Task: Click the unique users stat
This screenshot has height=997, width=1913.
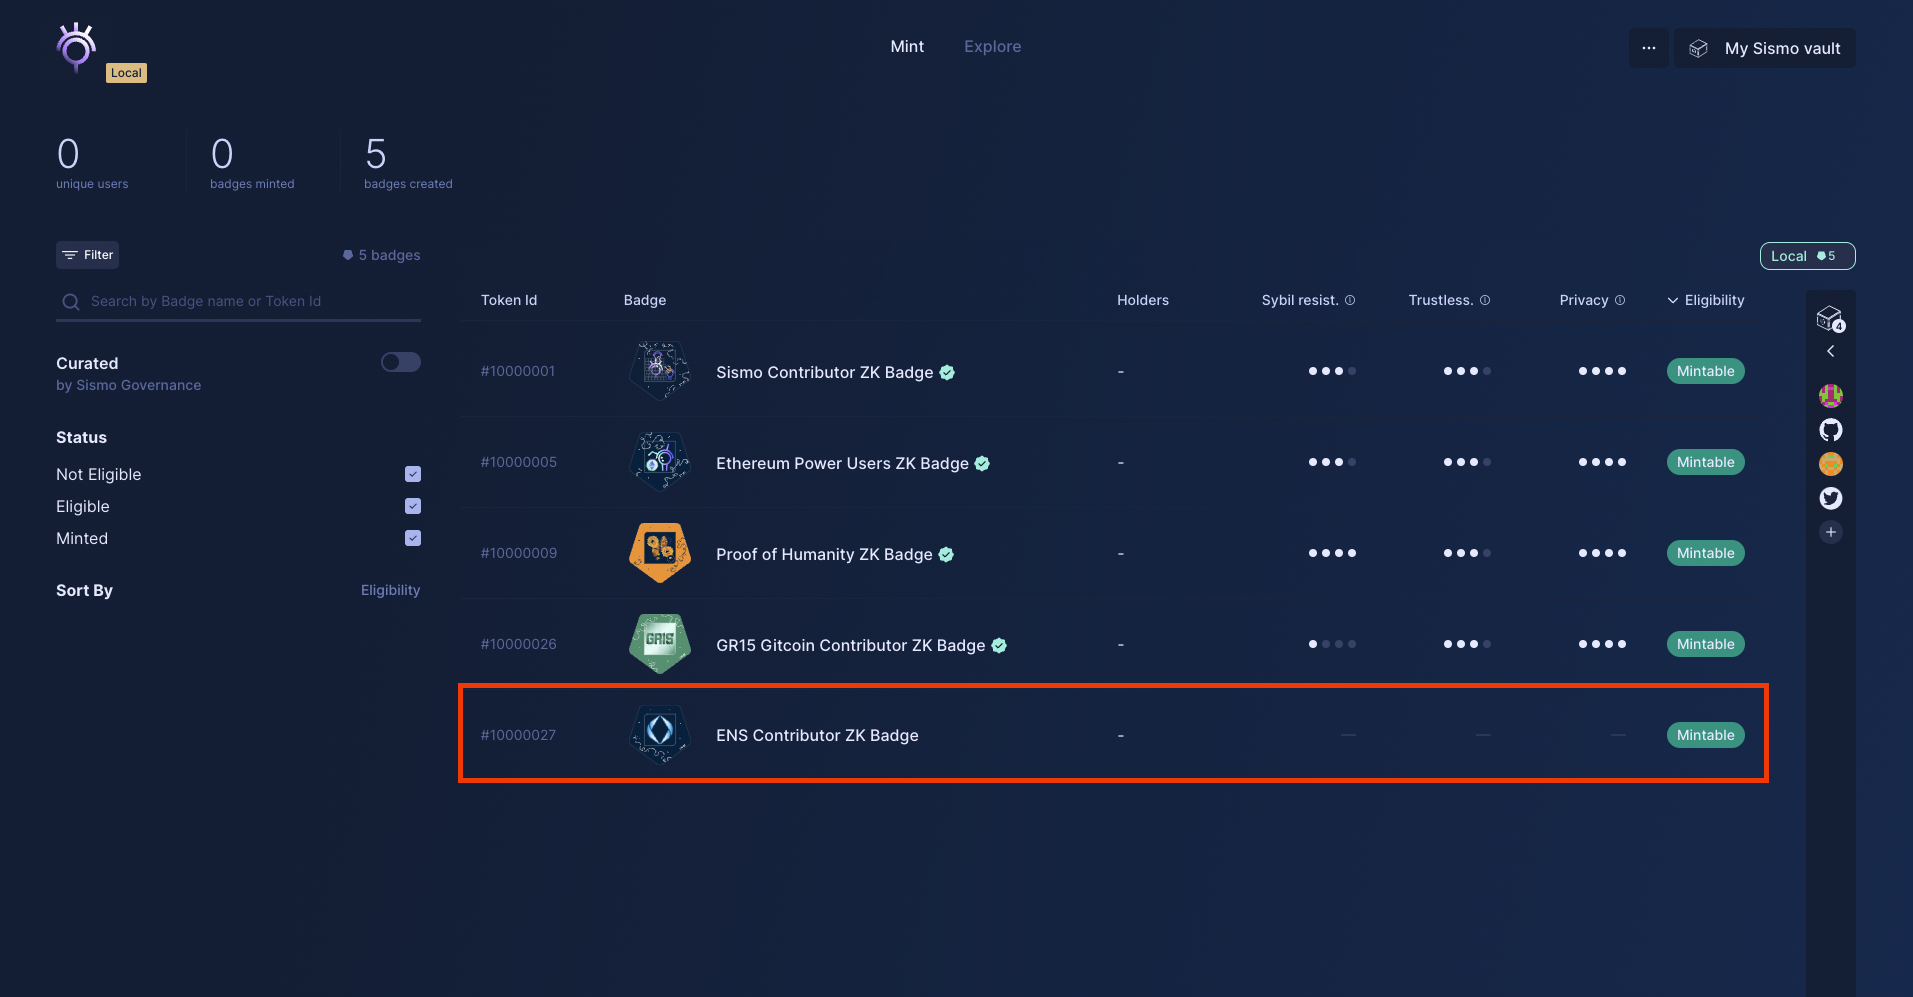Action: 92,162
